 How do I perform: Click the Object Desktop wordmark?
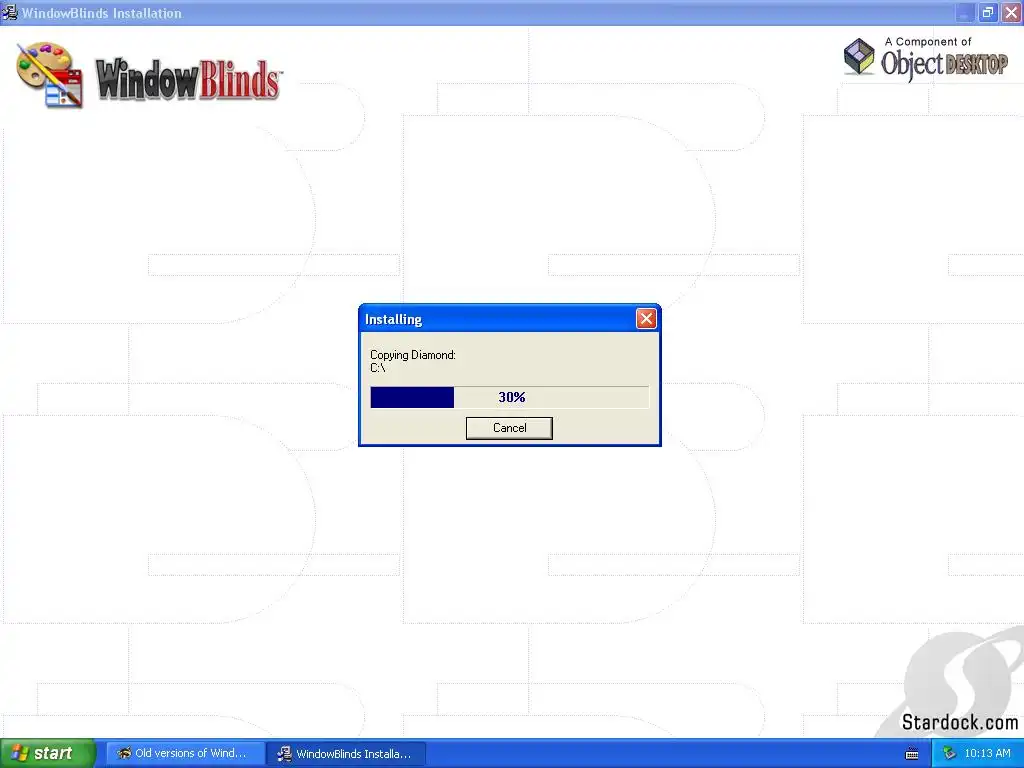pyautogui.click(x=944, y=63)
